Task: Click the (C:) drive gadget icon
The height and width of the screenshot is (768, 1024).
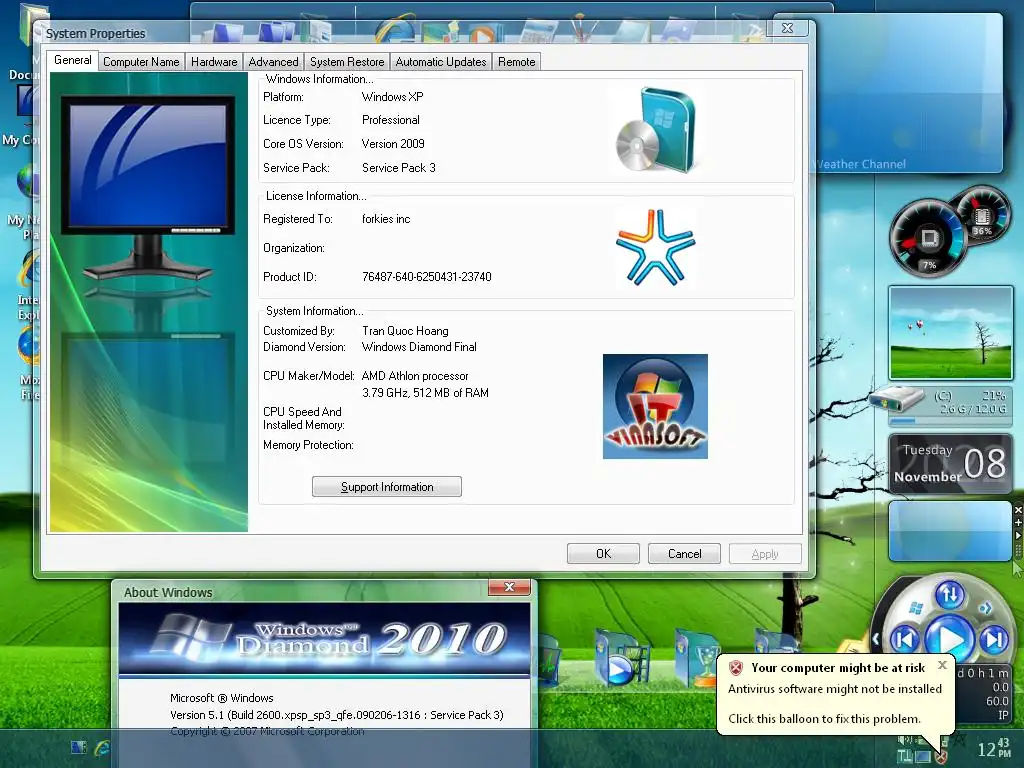Action: pos(896,398)
